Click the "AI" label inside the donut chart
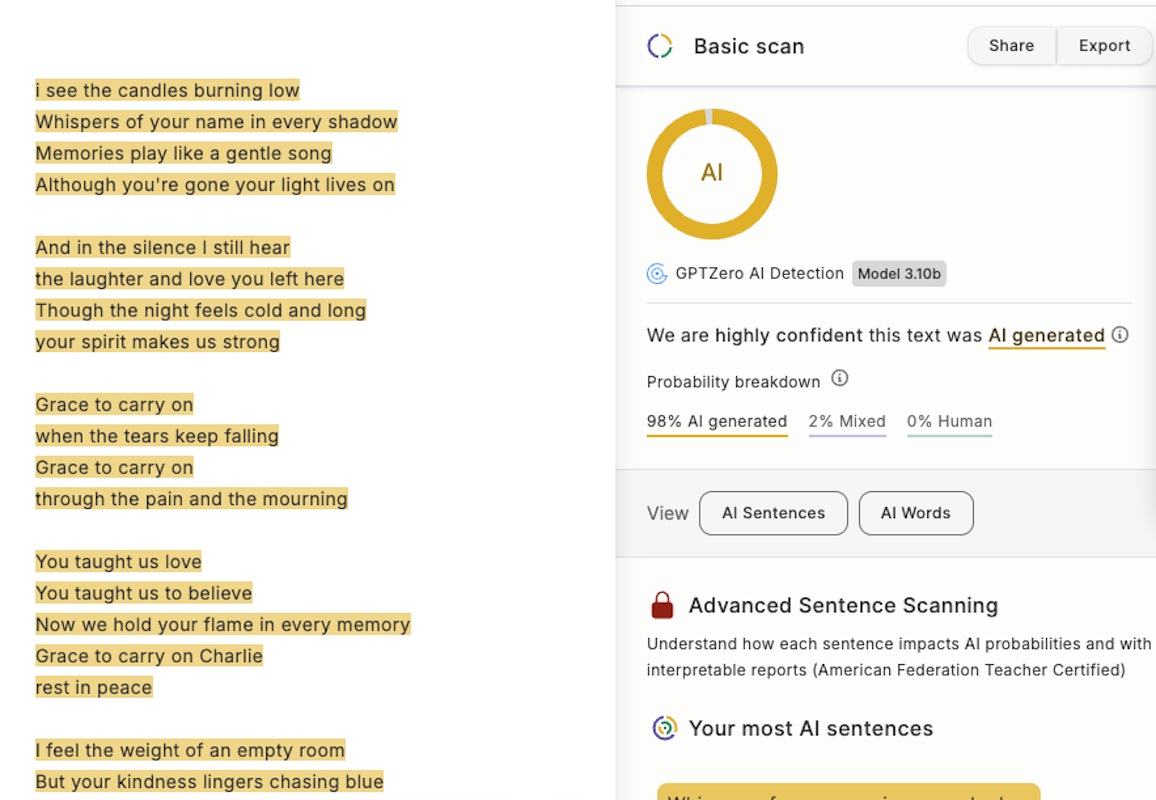Viewport: 1156px width, 800px height. click(x=712, y=173)
